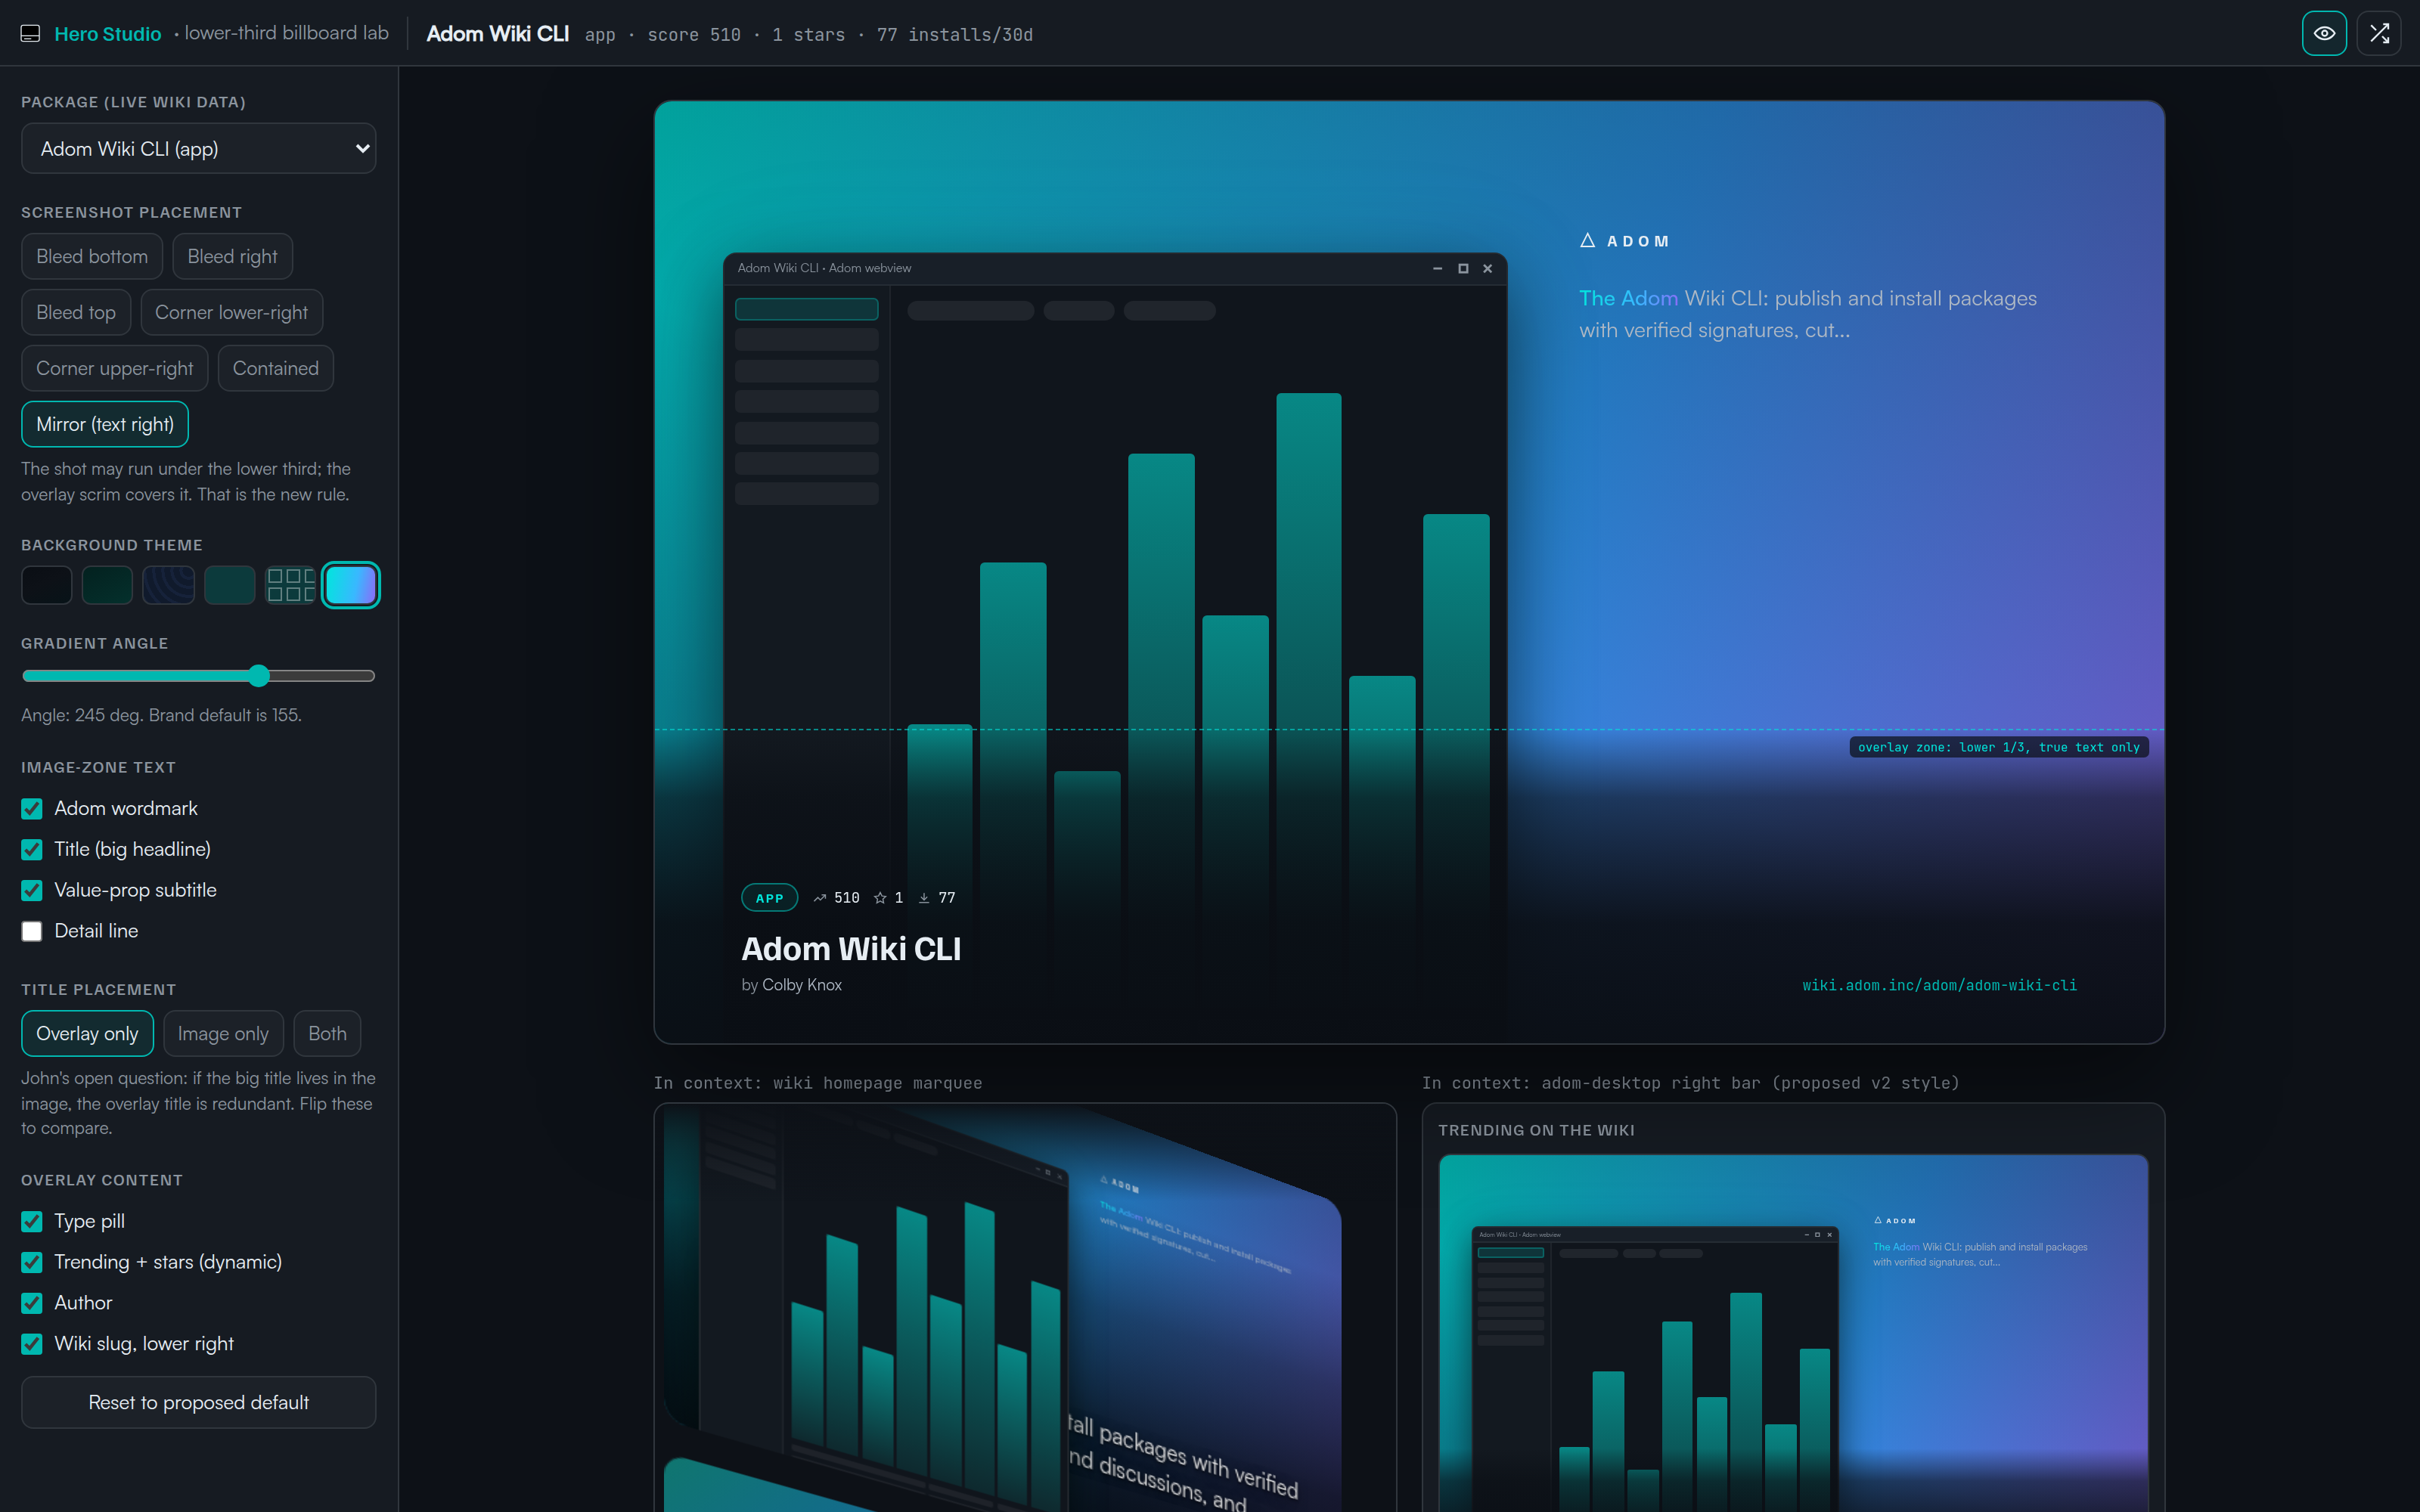This screenshot has width=2420, height=1512.
Task: Pick the dark teal background theme swatch
Action: click(229, 585)
